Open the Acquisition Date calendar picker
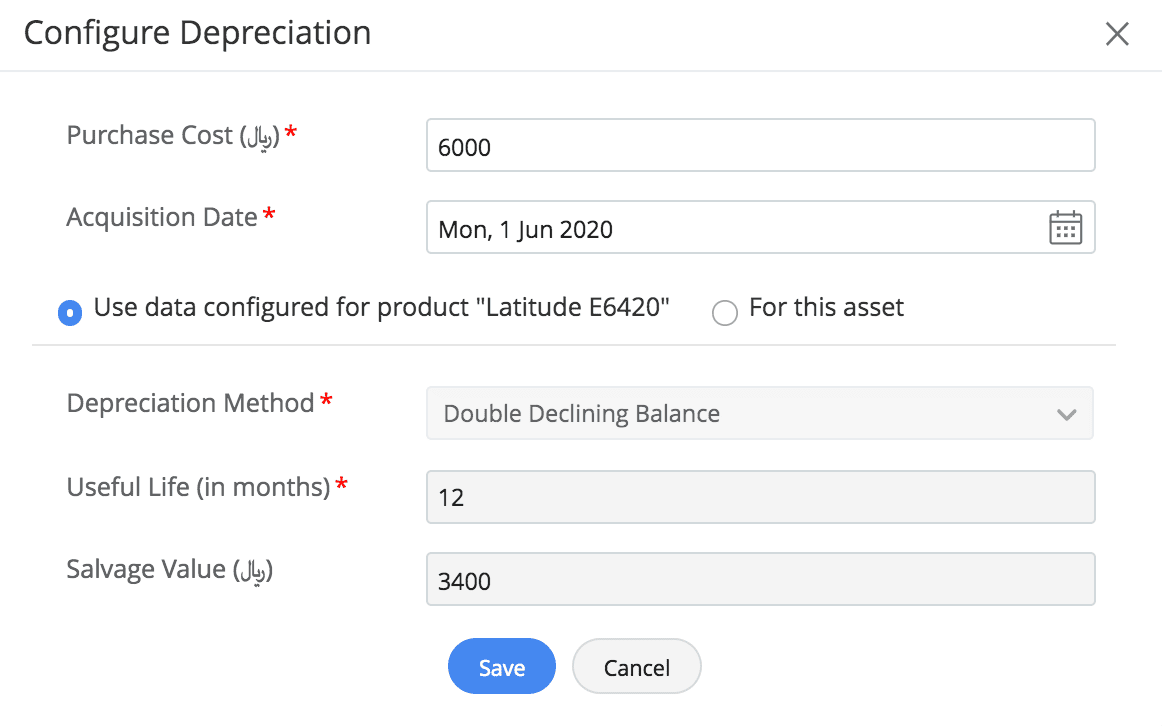This screenshot has width=1162, height=726. point(1065,228)
